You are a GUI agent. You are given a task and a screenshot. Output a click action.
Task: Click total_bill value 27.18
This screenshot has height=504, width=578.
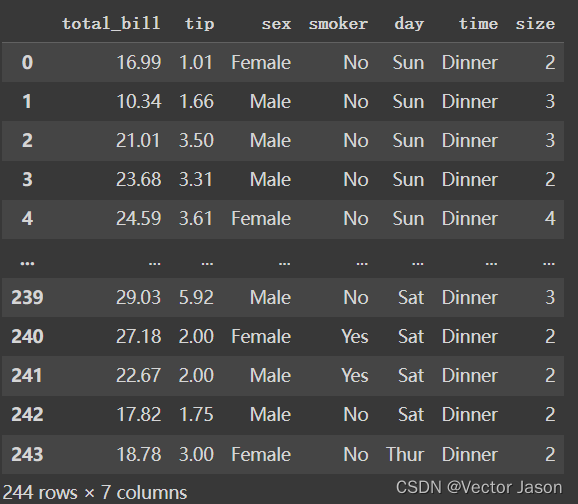pyautogui.click(x=139, y=336)
